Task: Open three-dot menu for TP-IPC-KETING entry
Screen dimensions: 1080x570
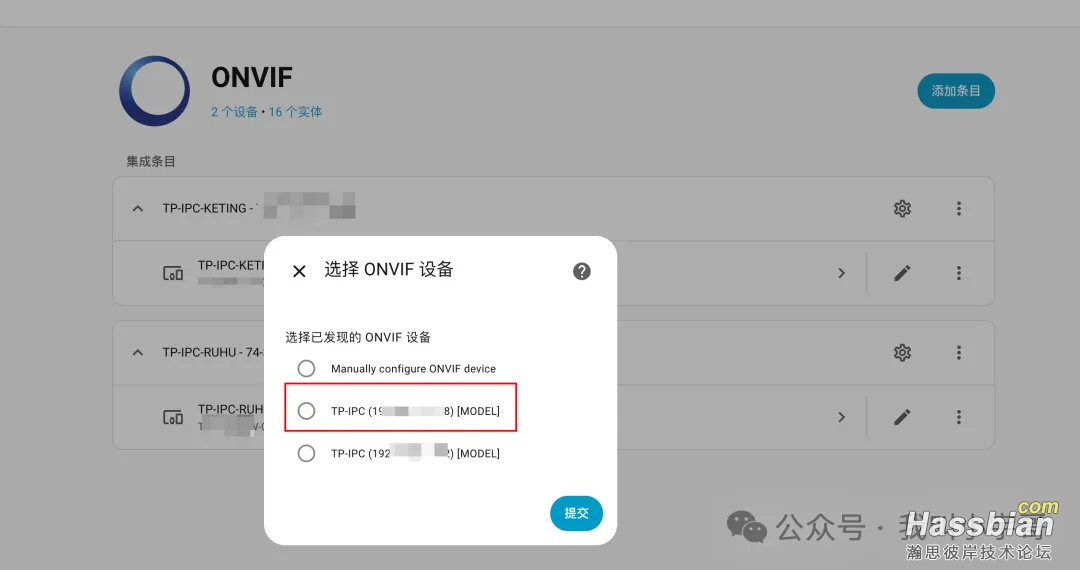Action: click(x=959, y=209)
